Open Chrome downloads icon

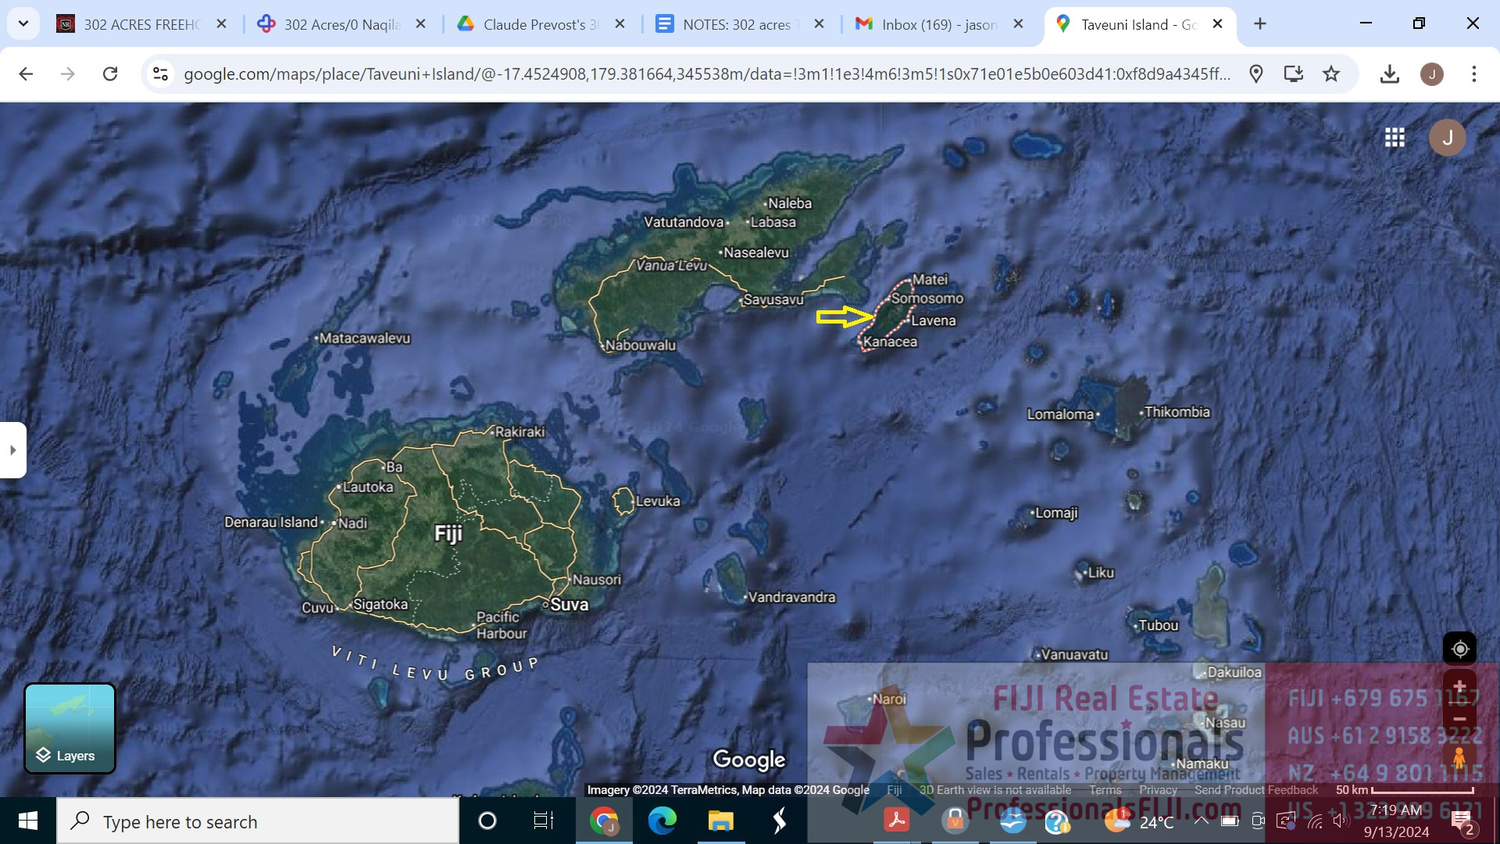(1389, 74)
